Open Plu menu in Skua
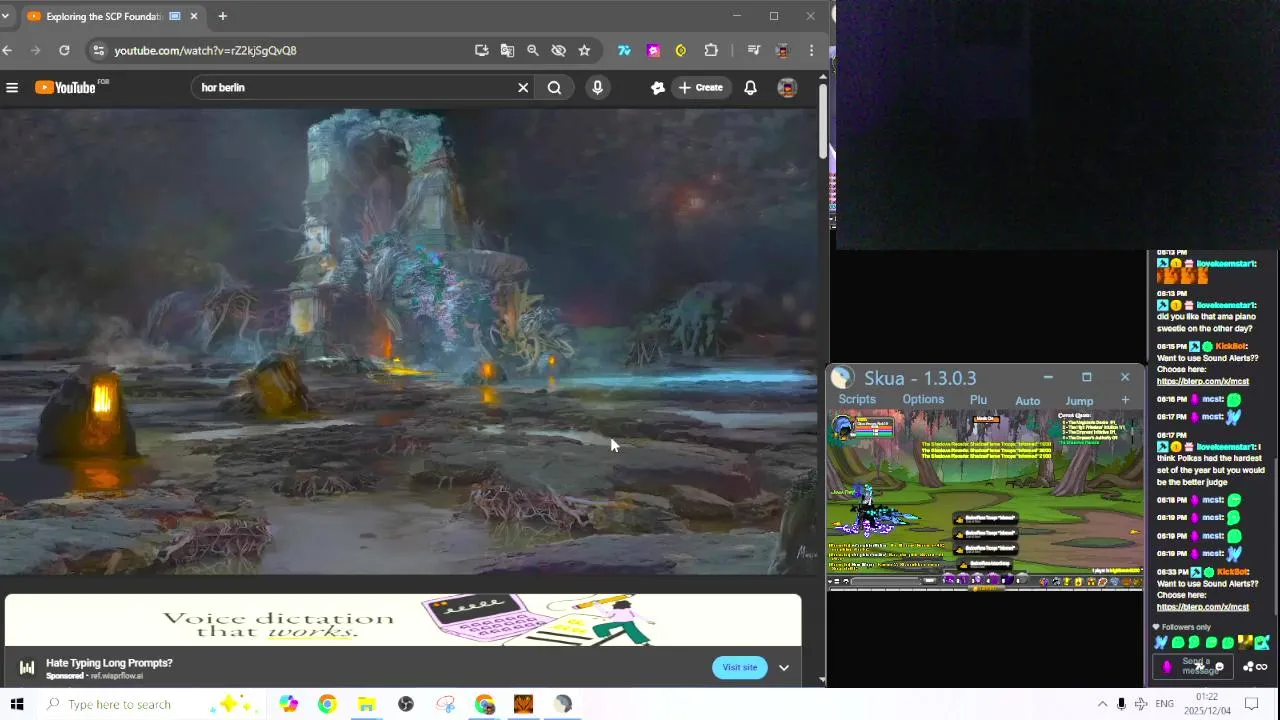The height and width of the screenshot is (720, 1280). [x=978, y=400]
